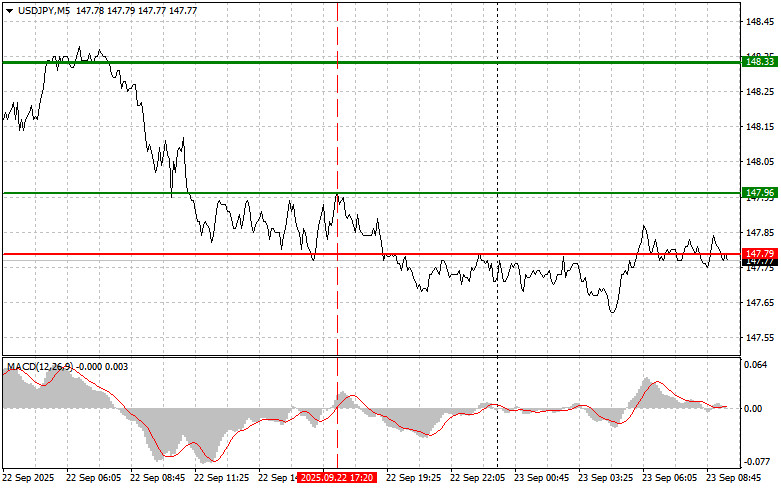
Task: Click the green 148.33 price label
Action: [x=755, y=62]
